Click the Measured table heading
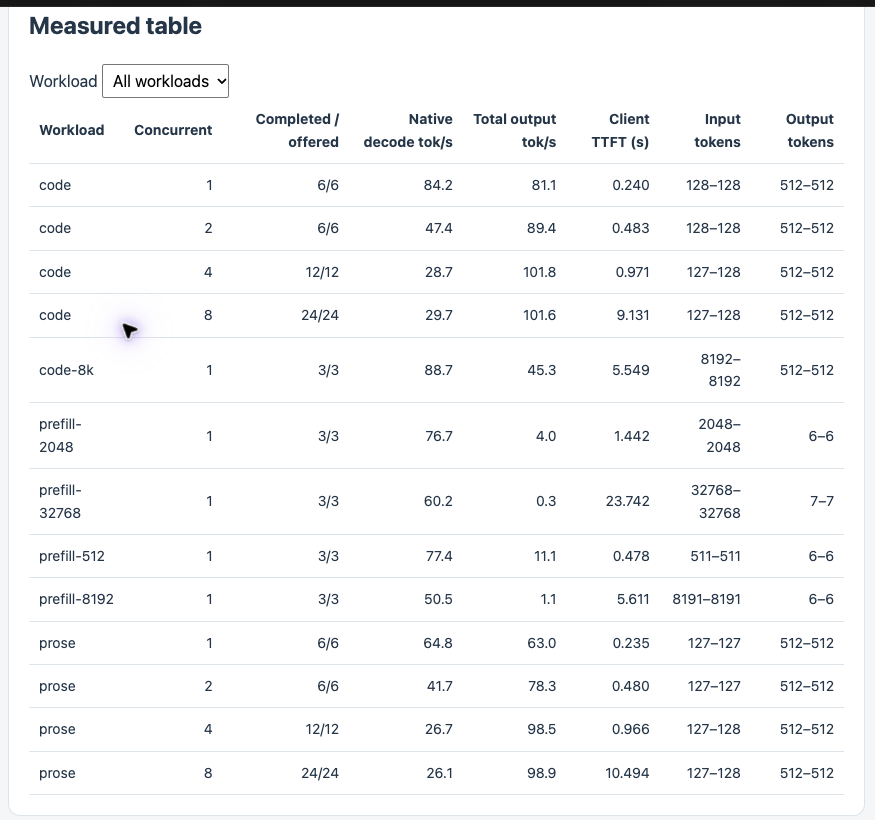This screenshot has height=820, width=875. (x=115, y=26)
